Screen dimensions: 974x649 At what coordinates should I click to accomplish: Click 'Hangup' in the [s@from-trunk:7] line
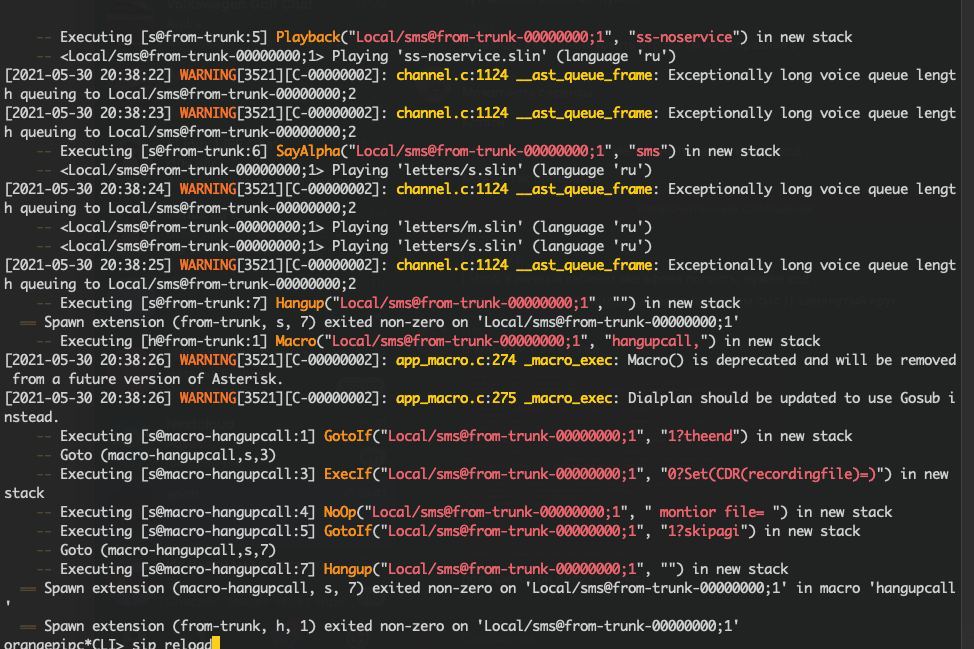coord(300,303)
